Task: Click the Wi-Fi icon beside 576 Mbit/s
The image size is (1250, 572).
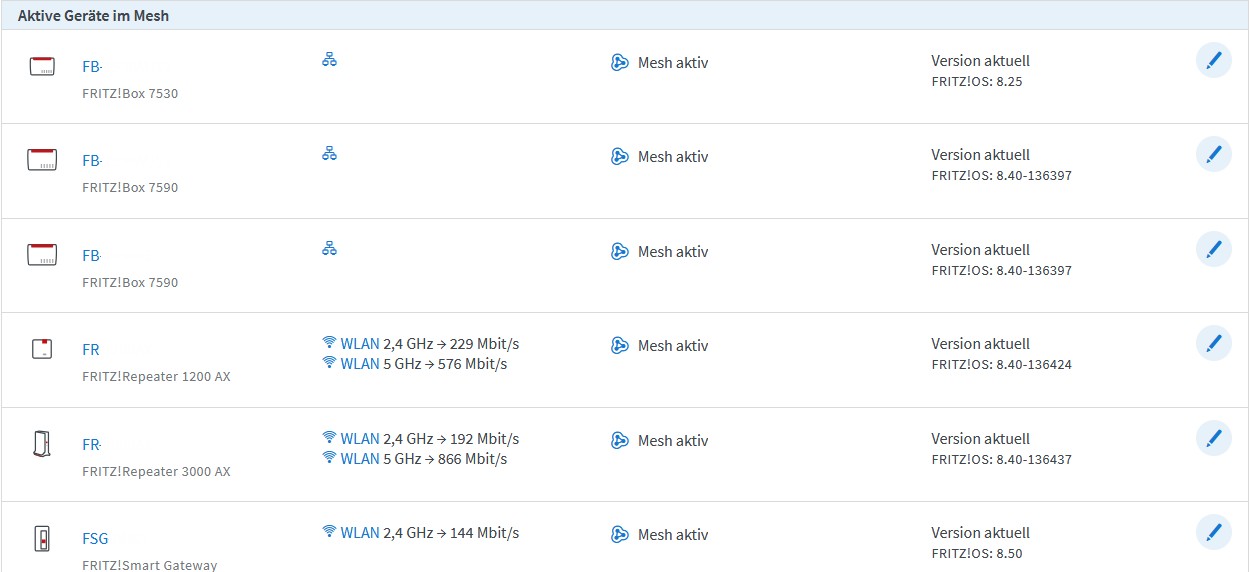Action: (x=329, y=363)
